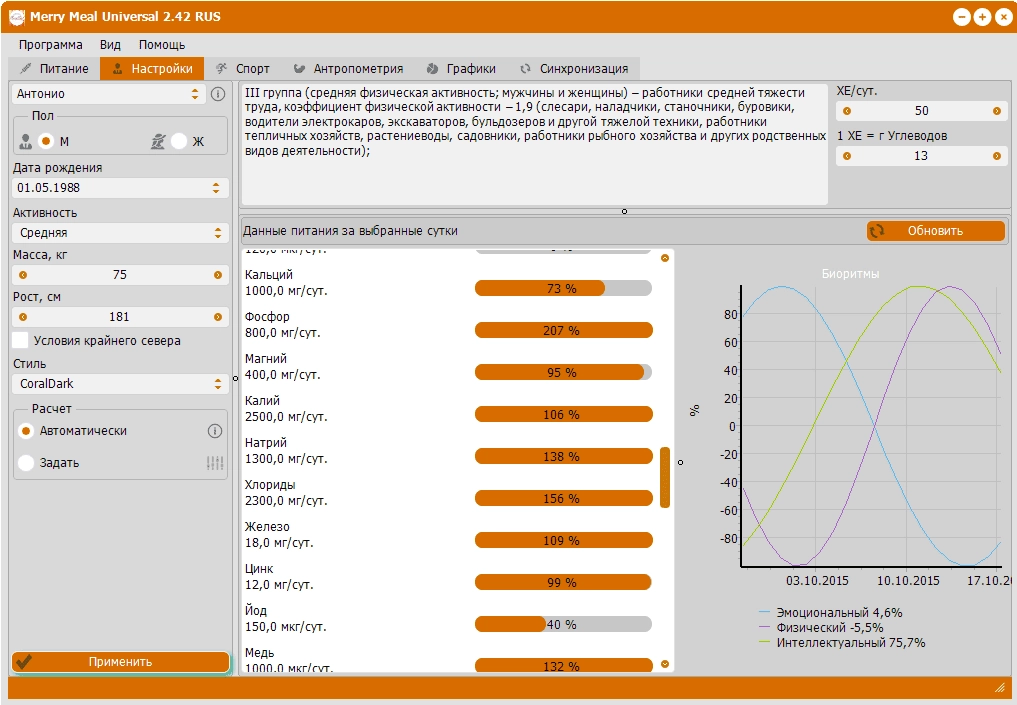Viewport: 1017px width, 705px height.
Task: Click the male silhouette icon beside М
Action: [26, 141]
